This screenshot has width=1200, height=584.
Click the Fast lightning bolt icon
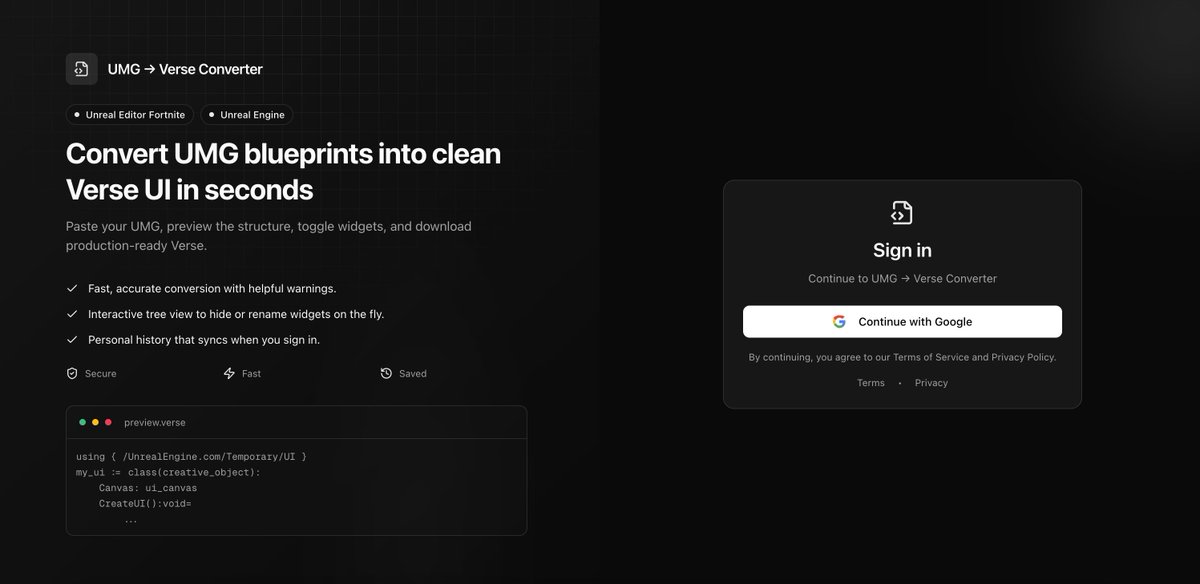coord(229,373)
